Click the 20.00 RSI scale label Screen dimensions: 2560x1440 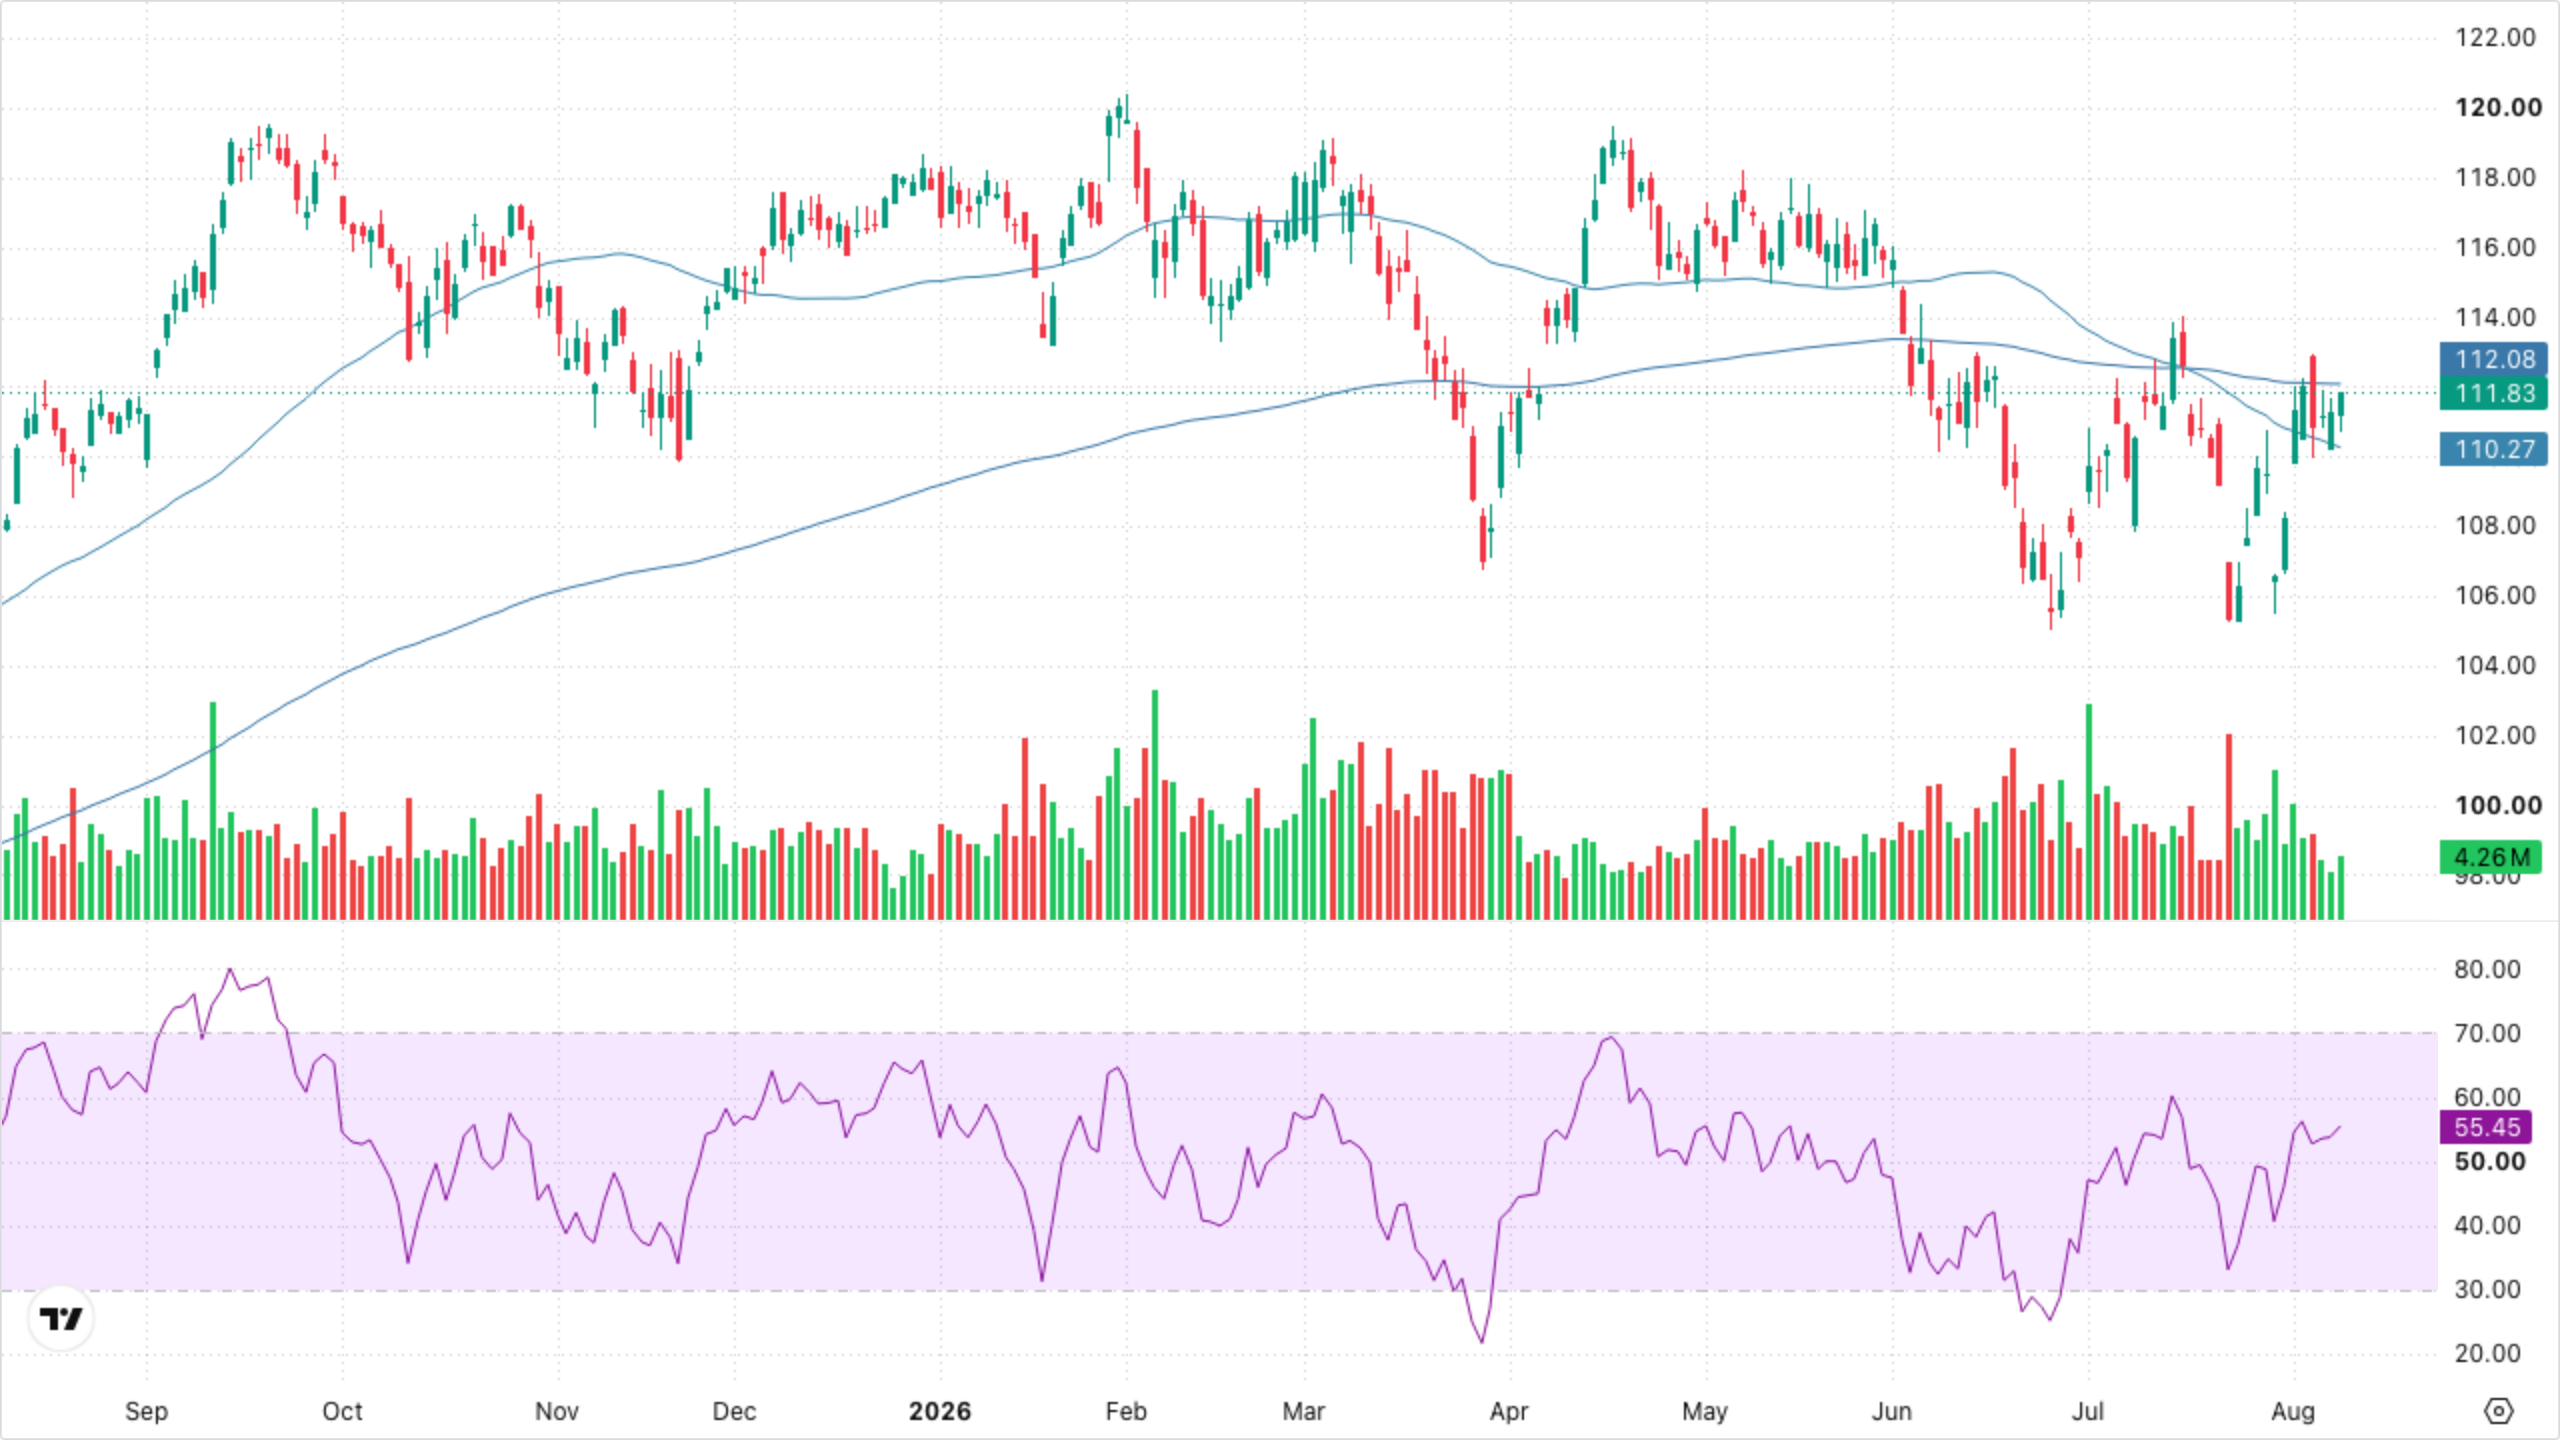tap(2487, 1353)
